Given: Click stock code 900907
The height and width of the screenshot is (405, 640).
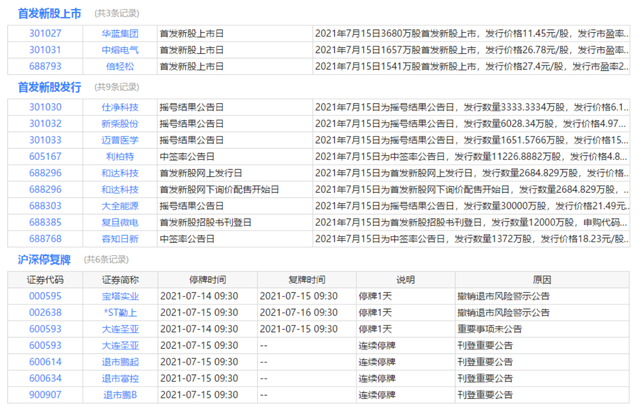Looking at the screenshot, I should (45, 394).
